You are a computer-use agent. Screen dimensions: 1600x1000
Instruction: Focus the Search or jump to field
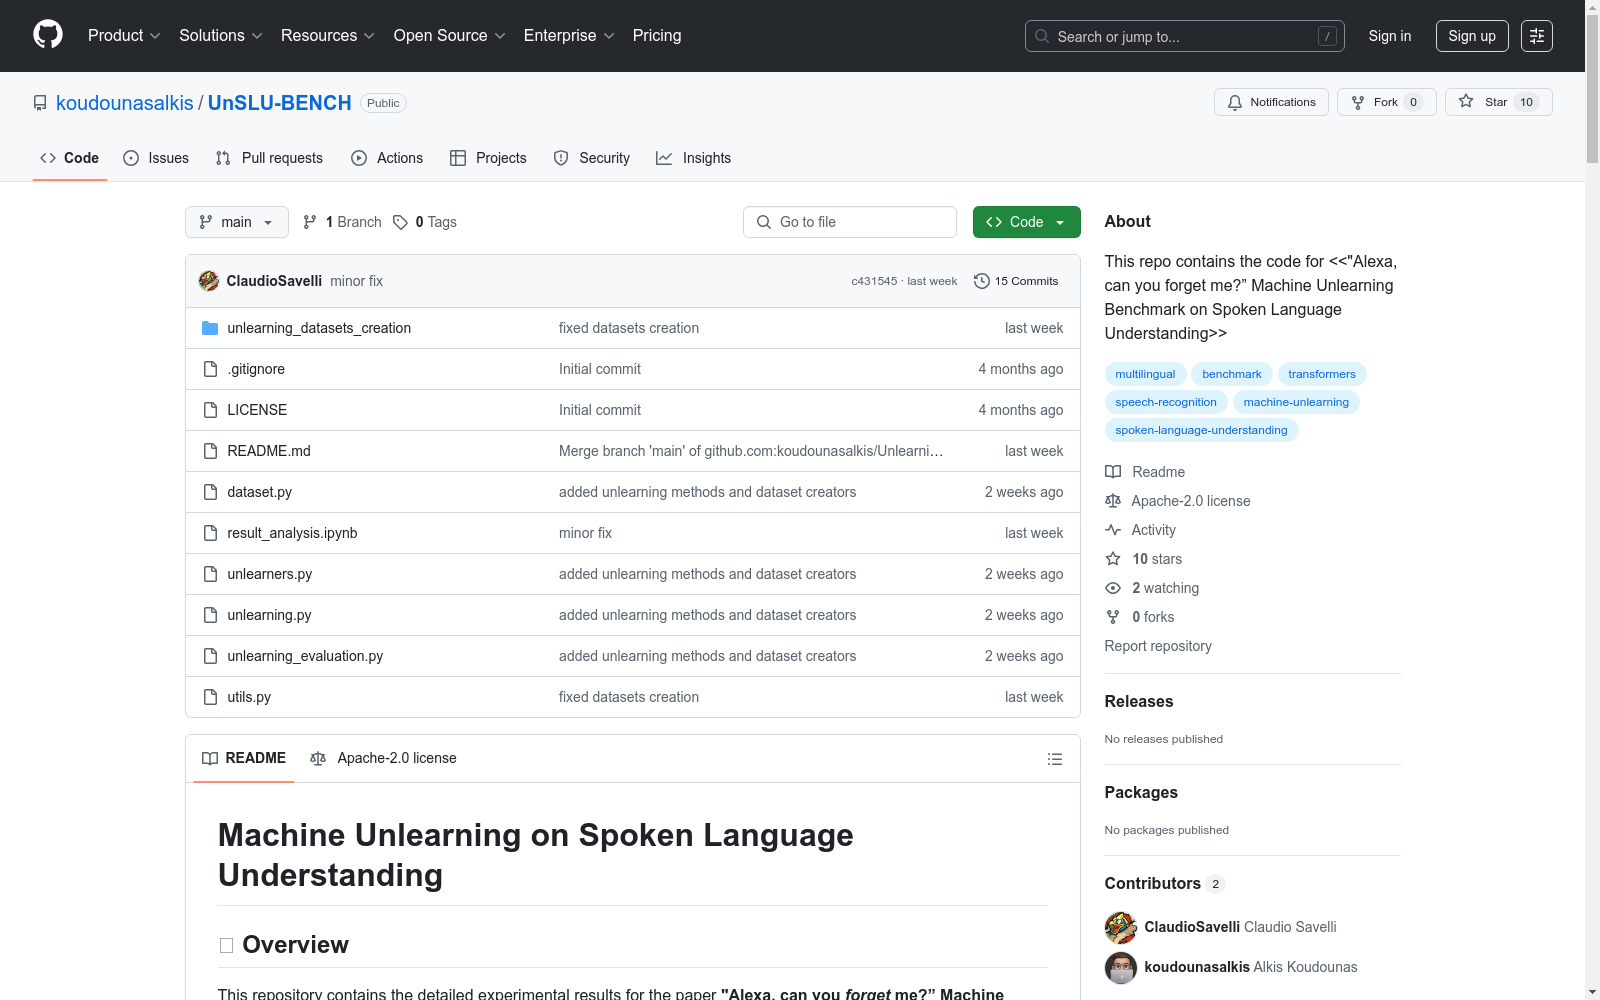click(x=1185, y=36)
